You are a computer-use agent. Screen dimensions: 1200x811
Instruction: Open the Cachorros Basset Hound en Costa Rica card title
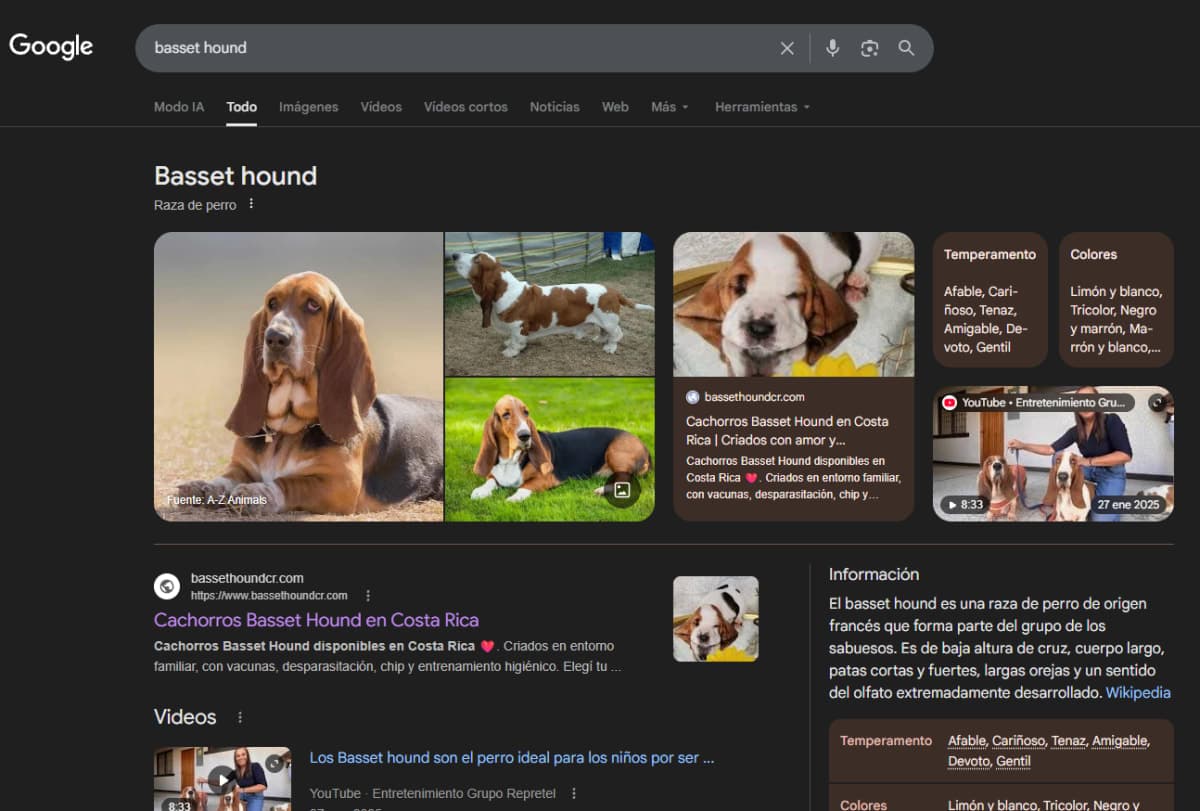pyautogui.click(x=787, y=431)
